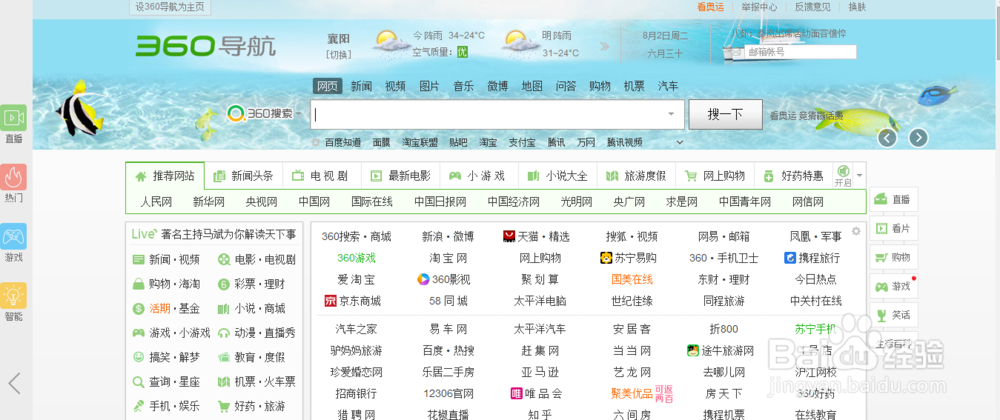Switch to the 网上购物 tab

tap(715, 176)
